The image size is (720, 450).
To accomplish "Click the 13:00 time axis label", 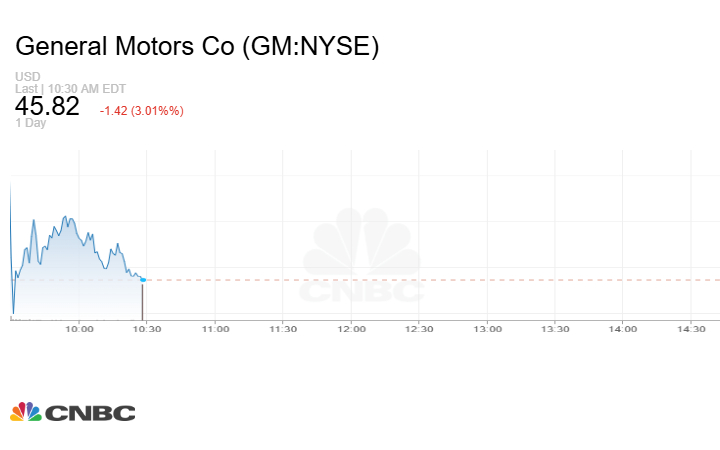I will [487, 328].
